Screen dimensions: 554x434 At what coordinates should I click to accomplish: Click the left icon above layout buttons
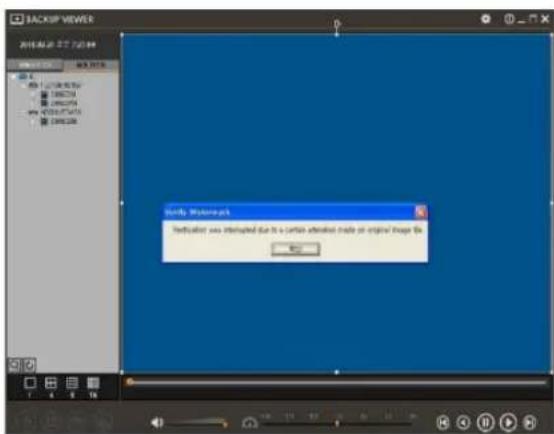14,365
